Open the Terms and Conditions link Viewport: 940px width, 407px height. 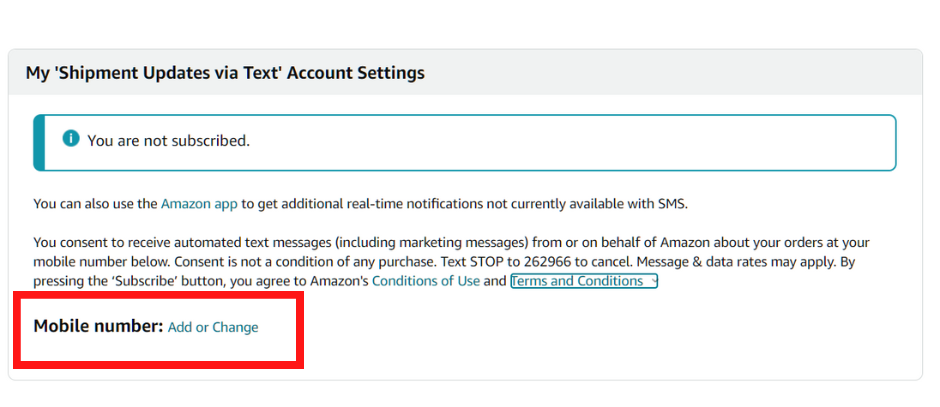pos(576,281)
